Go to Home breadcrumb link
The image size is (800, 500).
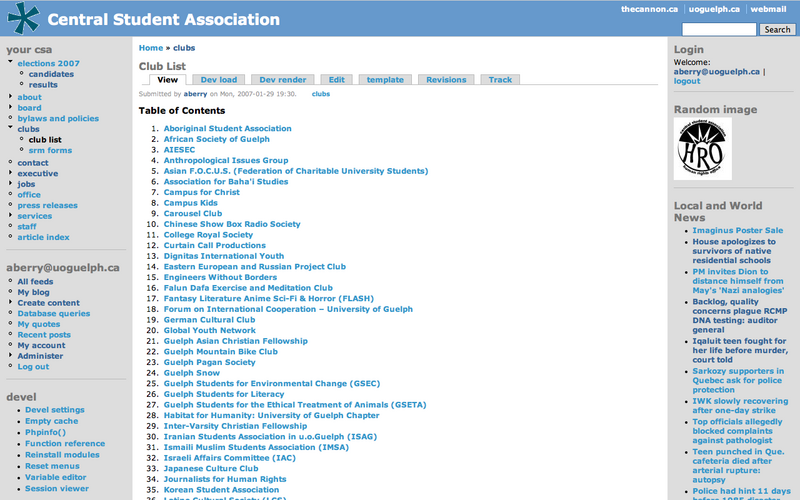tap(151, 48)
